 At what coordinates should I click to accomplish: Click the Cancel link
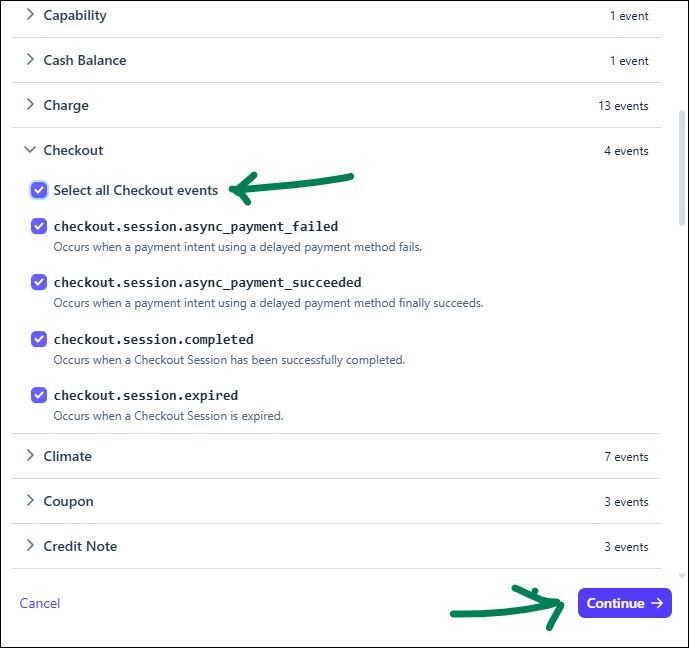40,603
